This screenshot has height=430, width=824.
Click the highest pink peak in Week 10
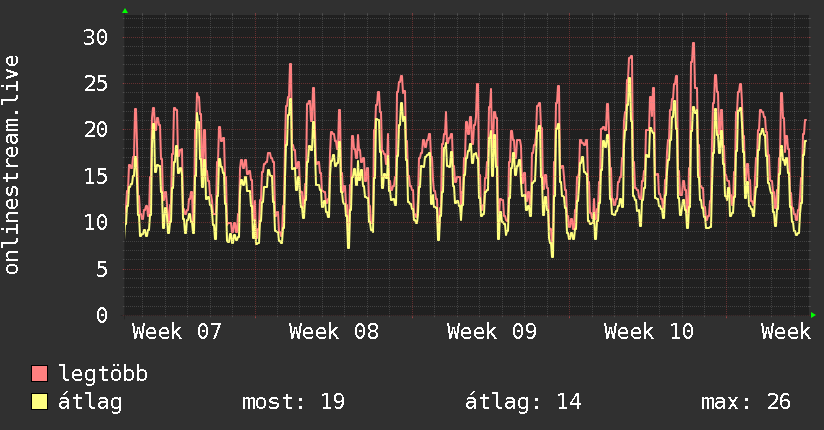pos(693,44)
